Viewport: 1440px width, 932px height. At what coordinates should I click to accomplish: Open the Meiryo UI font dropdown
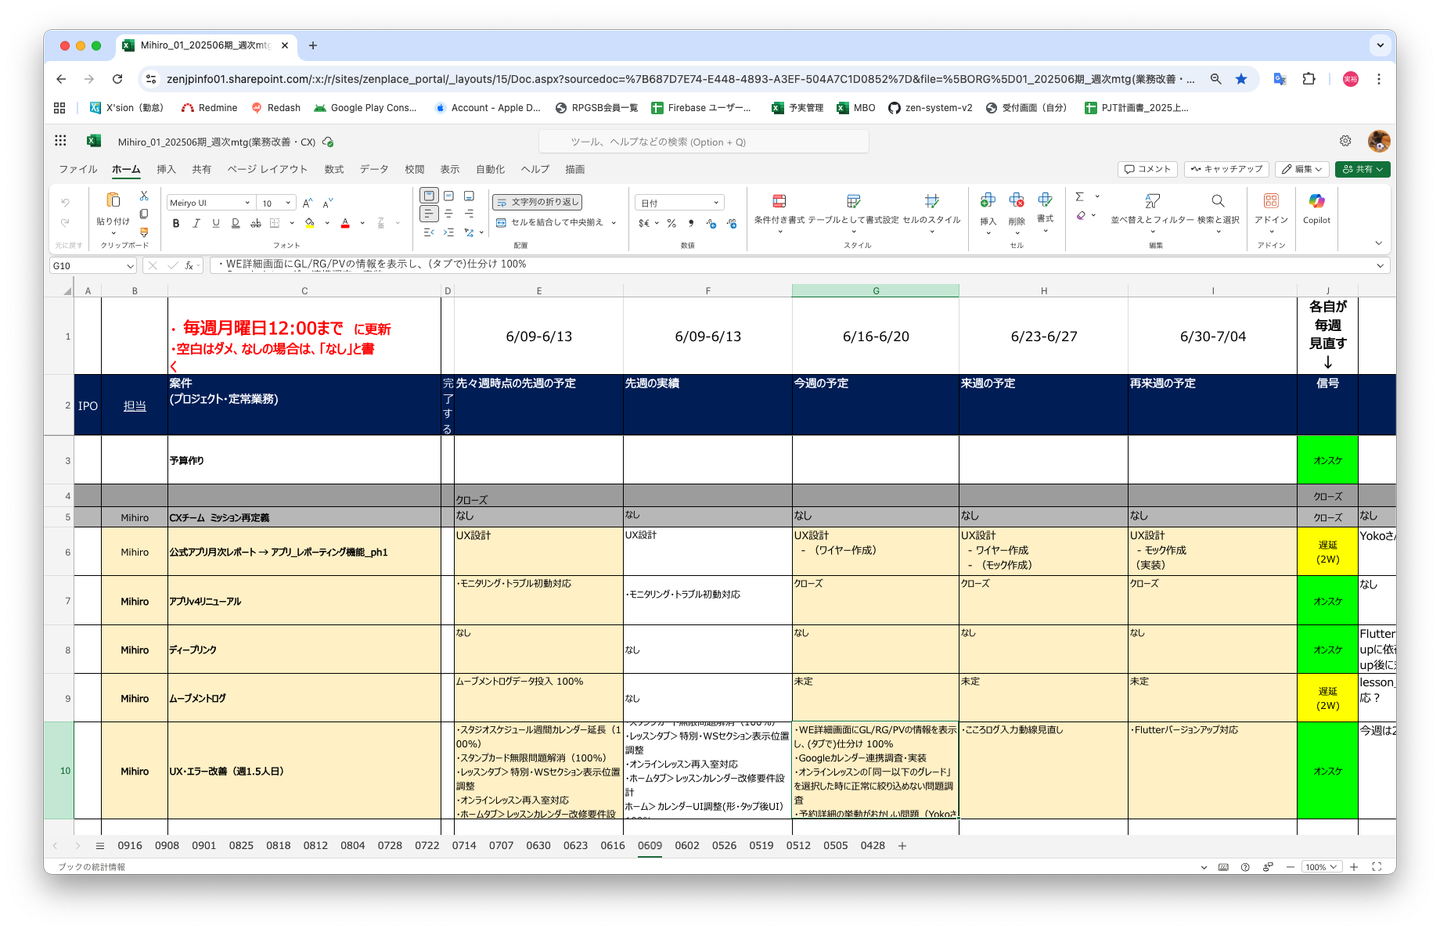click(247, 203)
